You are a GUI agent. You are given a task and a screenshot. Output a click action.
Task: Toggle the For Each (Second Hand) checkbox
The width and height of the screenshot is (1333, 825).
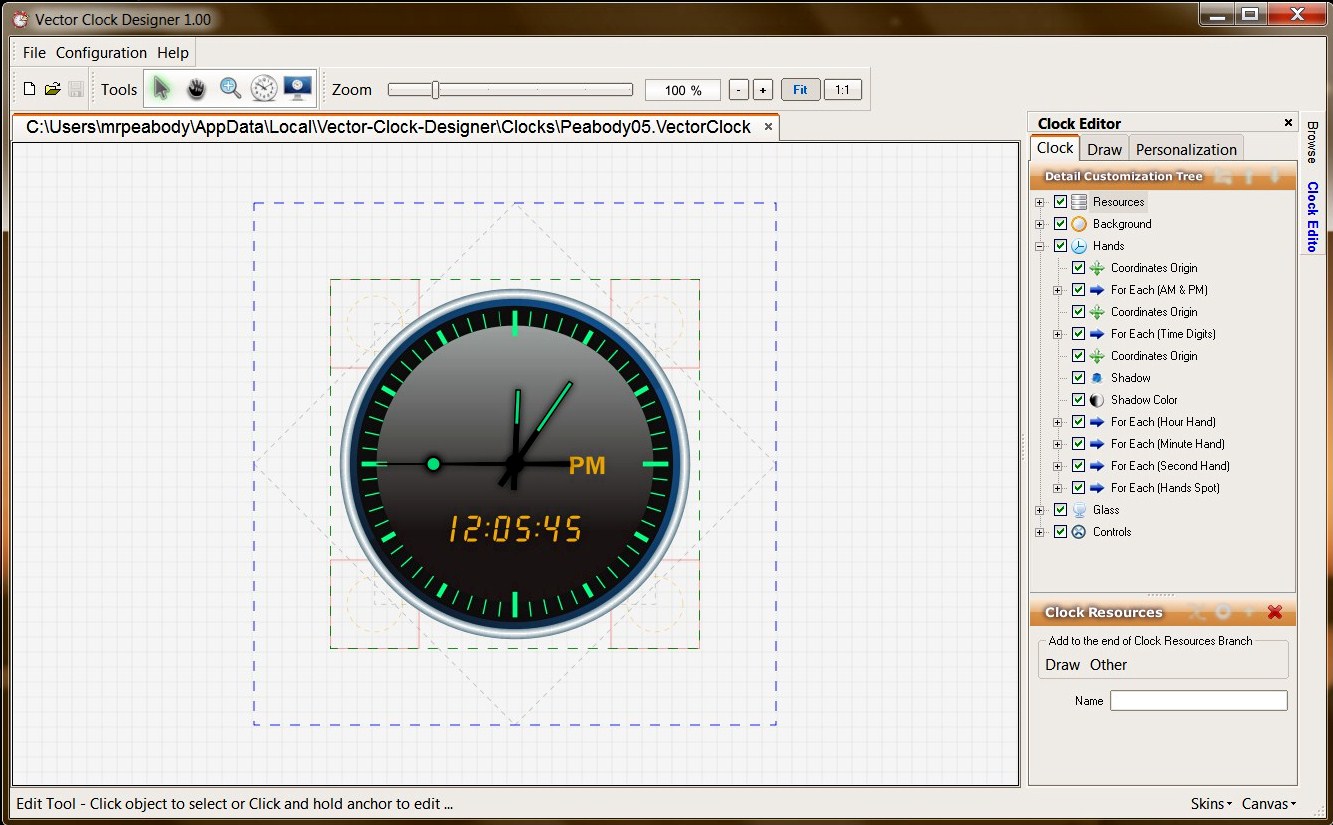1078,466
